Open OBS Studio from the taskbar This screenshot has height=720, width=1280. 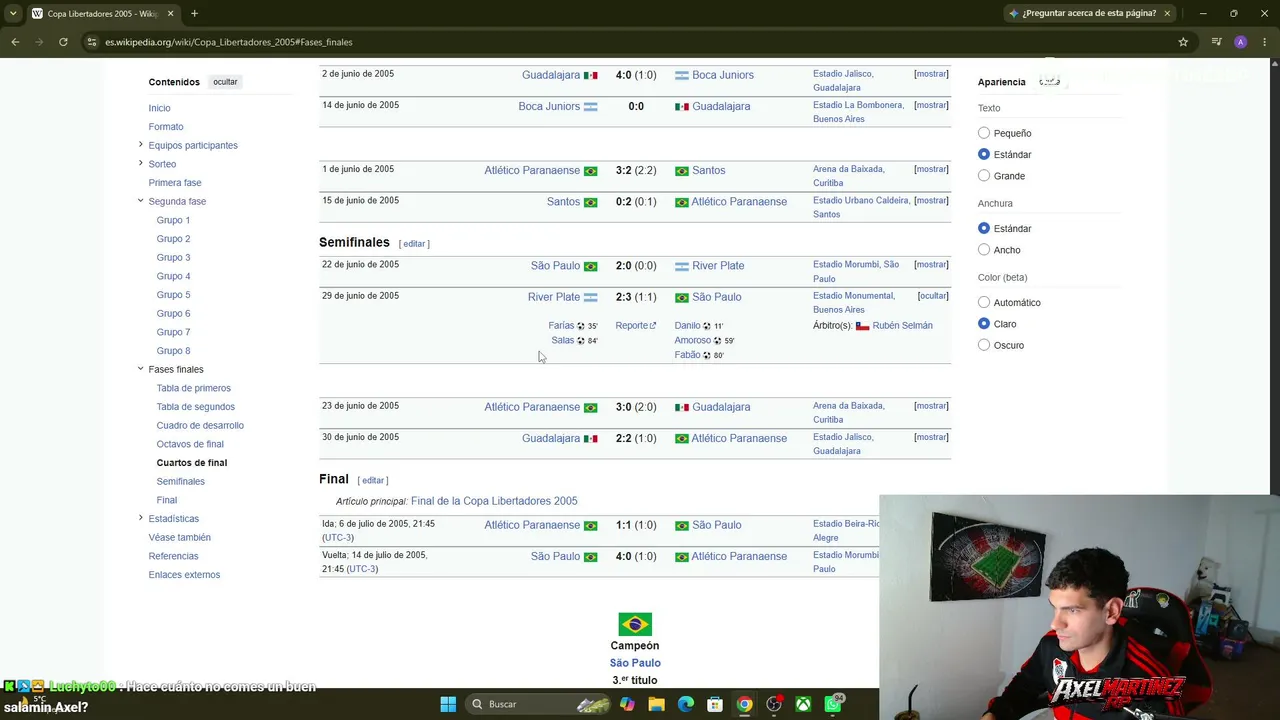774,704
